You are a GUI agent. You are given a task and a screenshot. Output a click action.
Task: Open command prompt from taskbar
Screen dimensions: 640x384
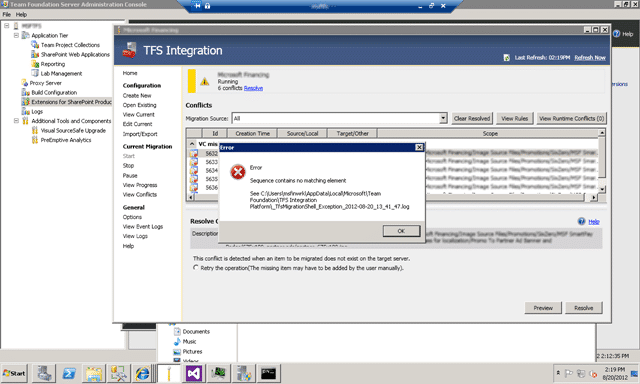(x=269, y=373)
